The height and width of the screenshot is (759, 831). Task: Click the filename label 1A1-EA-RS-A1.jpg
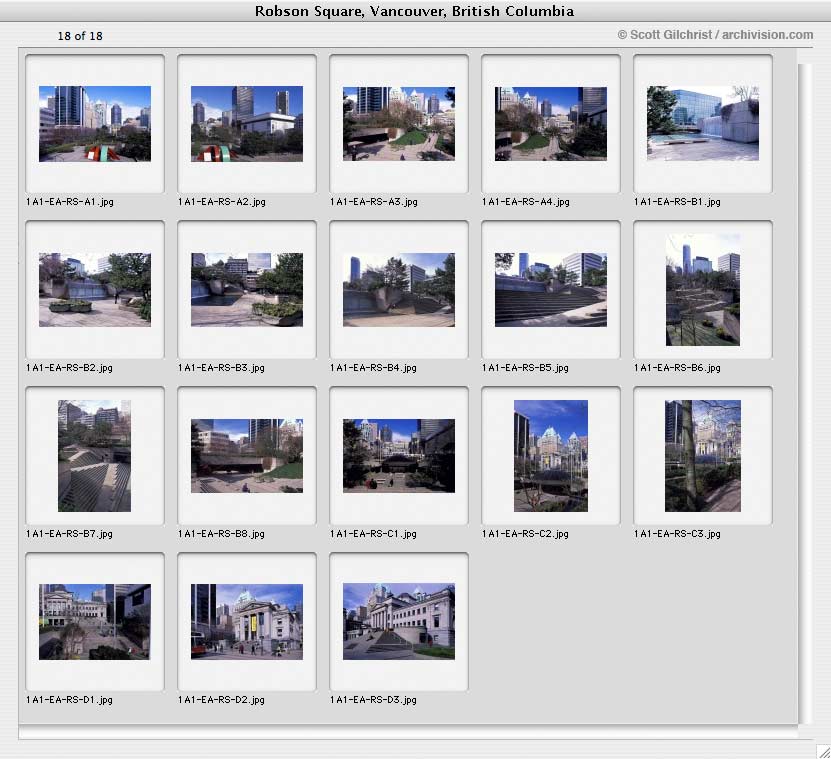click(69, 202)
